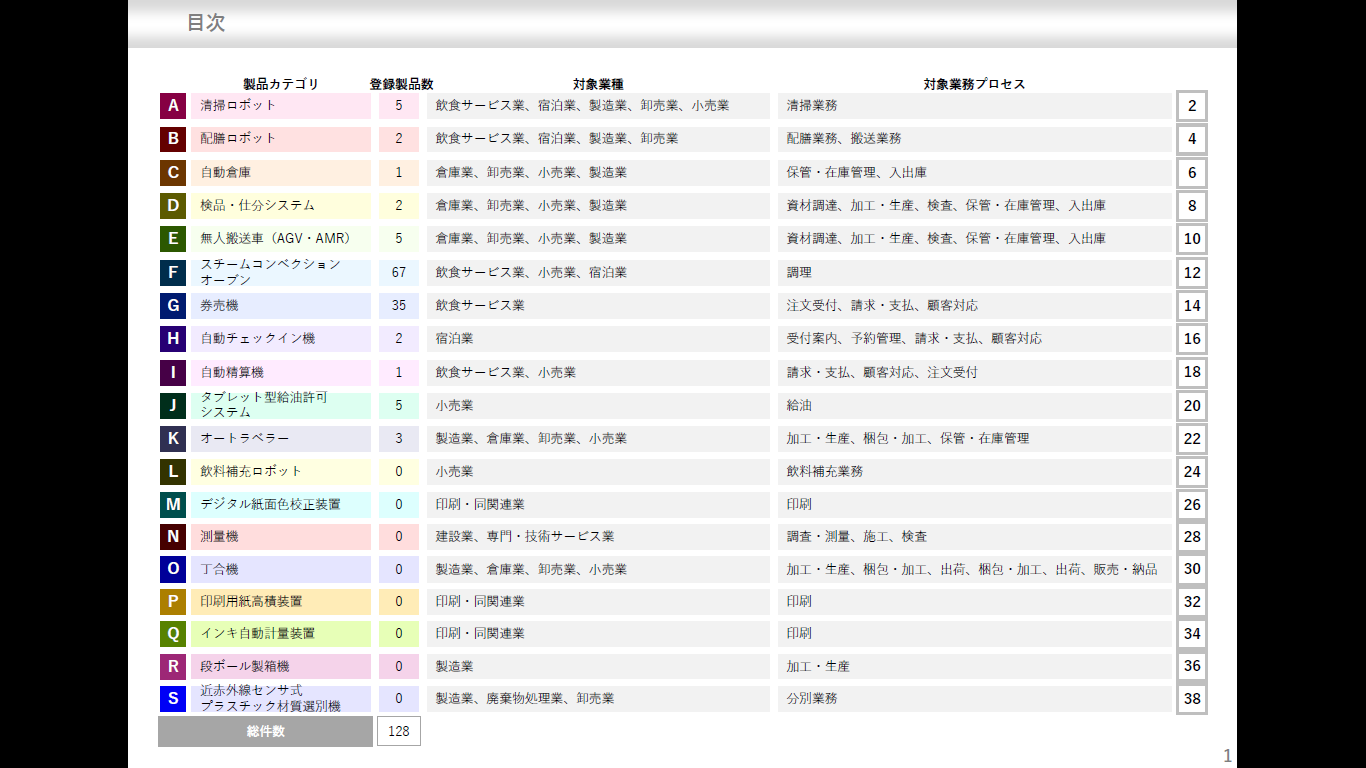Click page number box 14

[x=1192, y=306]
